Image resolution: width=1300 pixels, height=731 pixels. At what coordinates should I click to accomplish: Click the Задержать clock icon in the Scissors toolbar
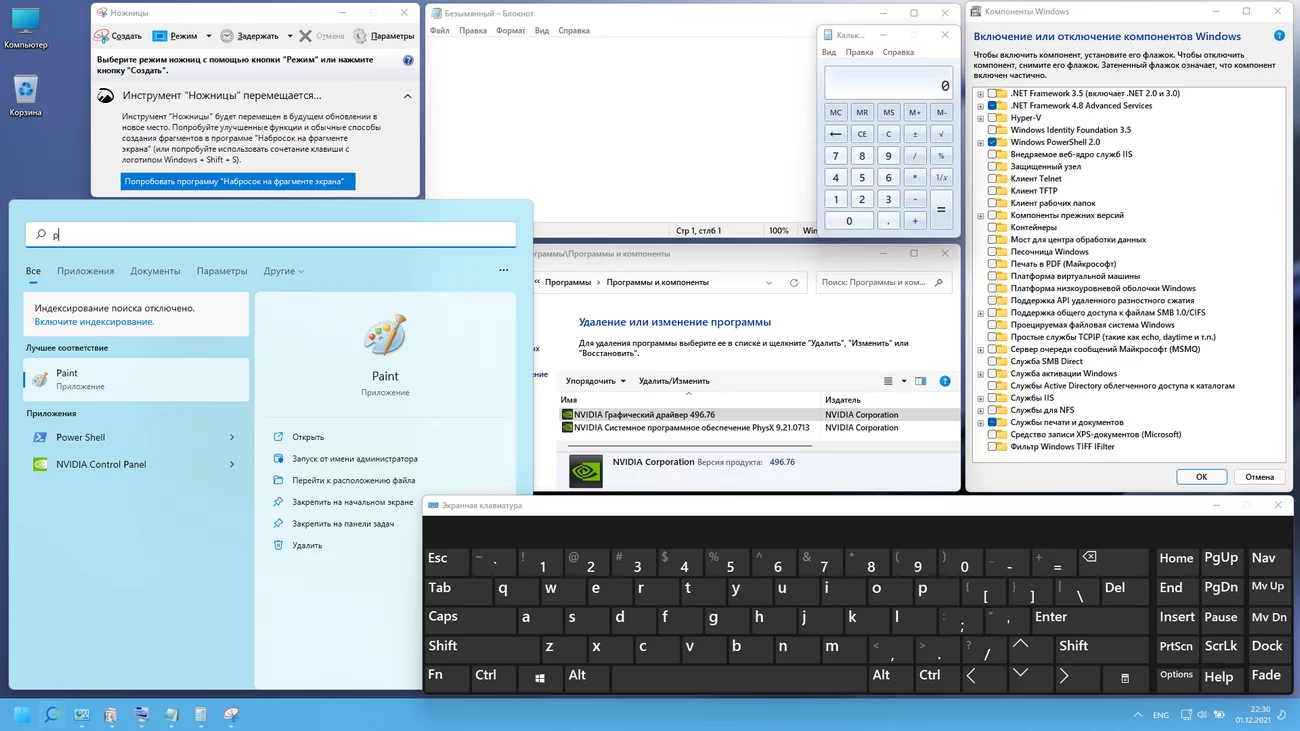tap(227, 36)
